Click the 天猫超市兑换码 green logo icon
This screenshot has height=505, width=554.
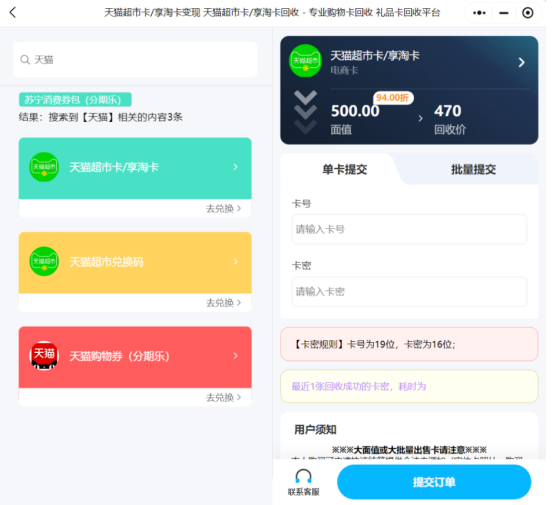pos(44,262)
